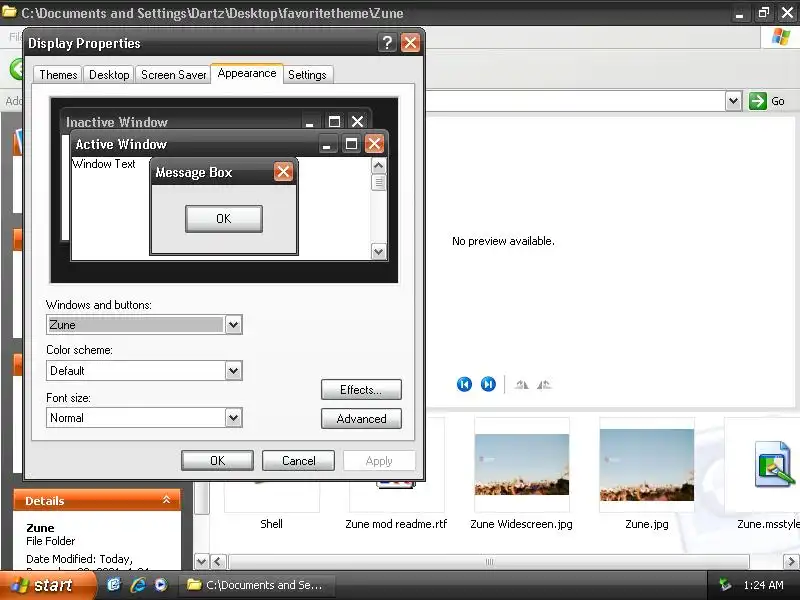Click the Explorer taskbar button
800x600 pixels.
257,585
